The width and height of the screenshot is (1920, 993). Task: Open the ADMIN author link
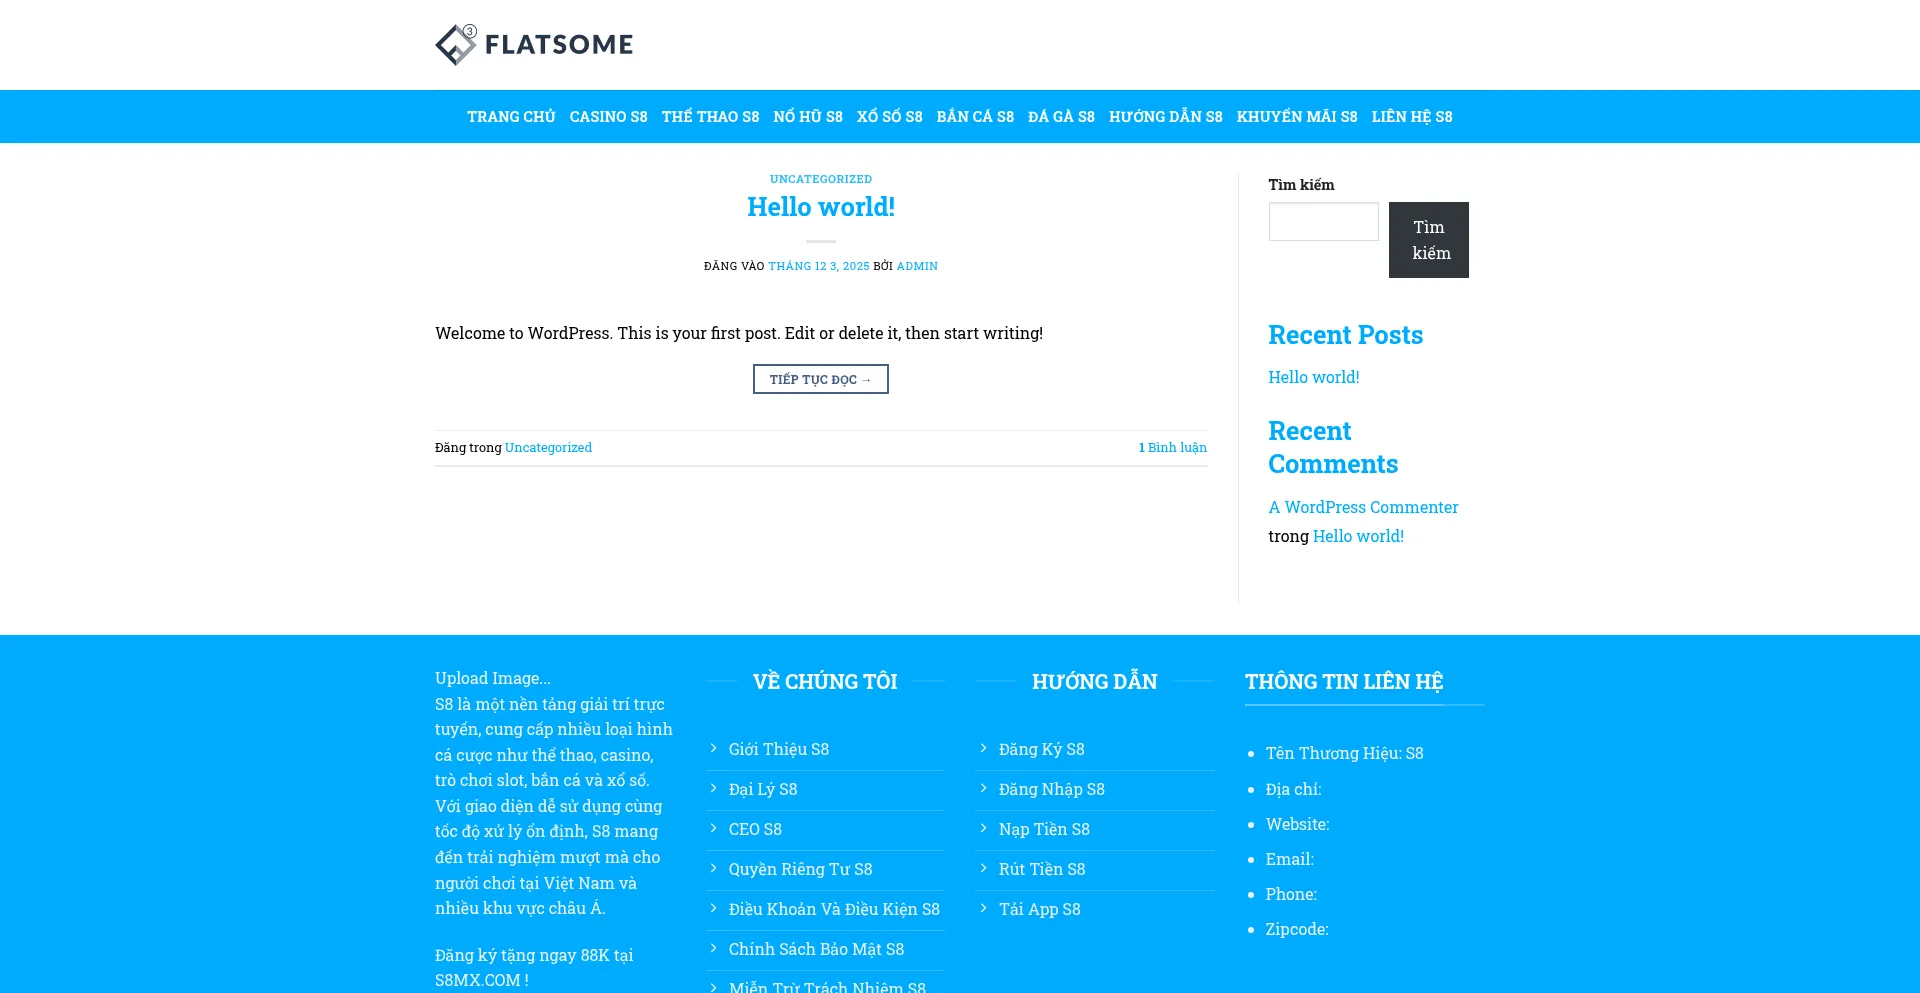(x=916, y=266)
